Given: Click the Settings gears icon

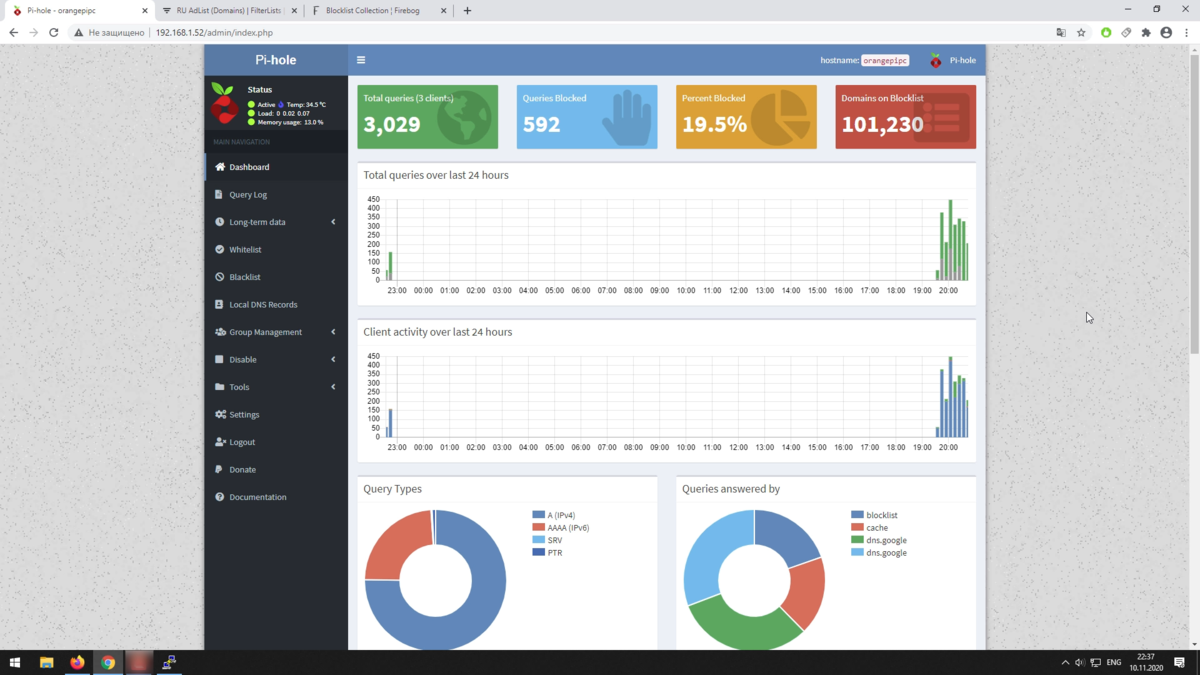Looking at the screenshot, I should point(220,414).
